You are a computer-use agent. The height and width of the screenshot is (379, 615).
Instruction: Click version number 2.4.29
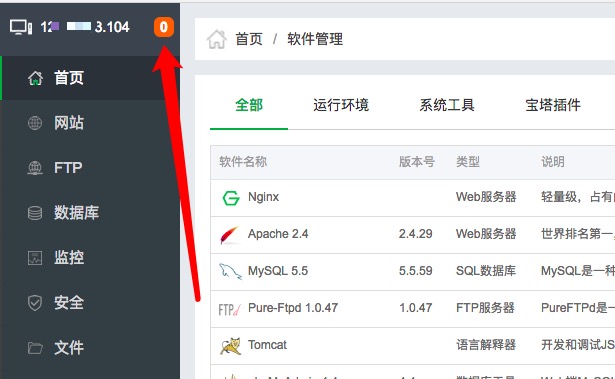point(416,234)
